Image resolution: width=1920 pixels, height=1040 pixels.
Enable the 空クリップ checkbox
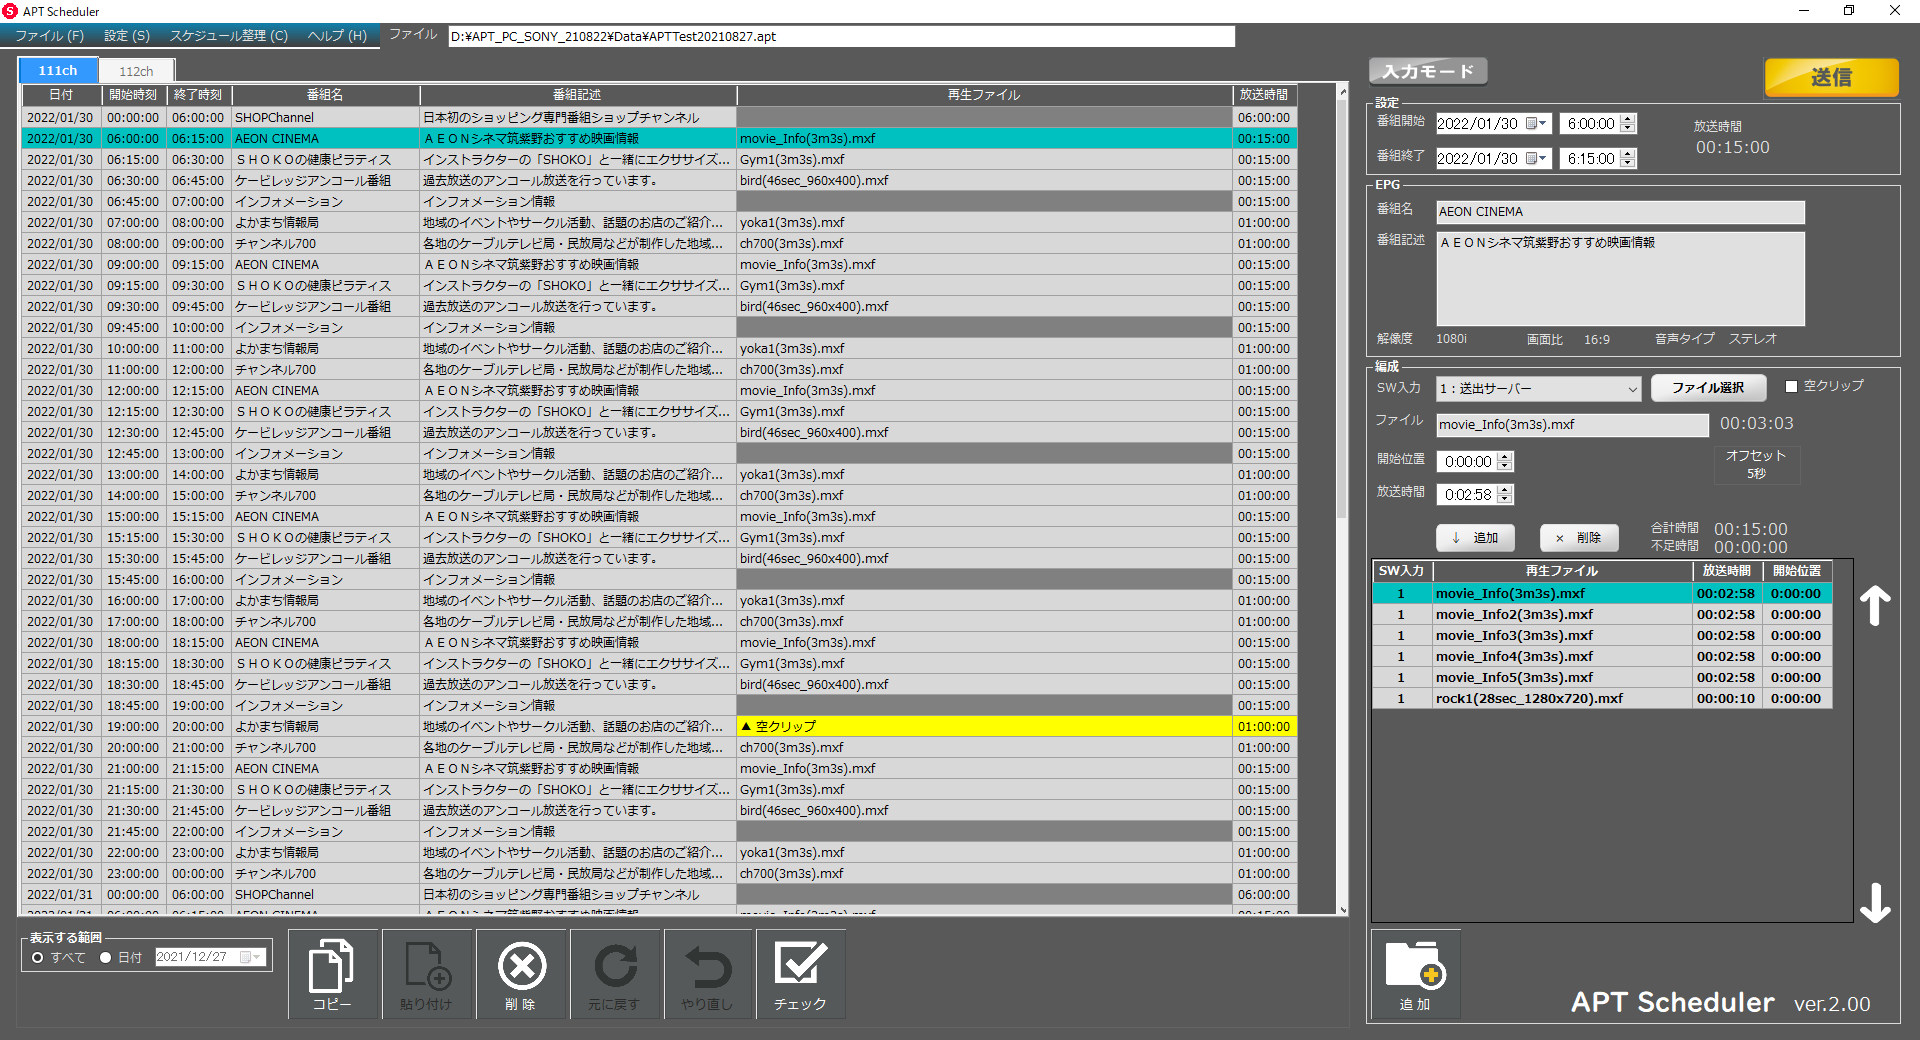1791,386
